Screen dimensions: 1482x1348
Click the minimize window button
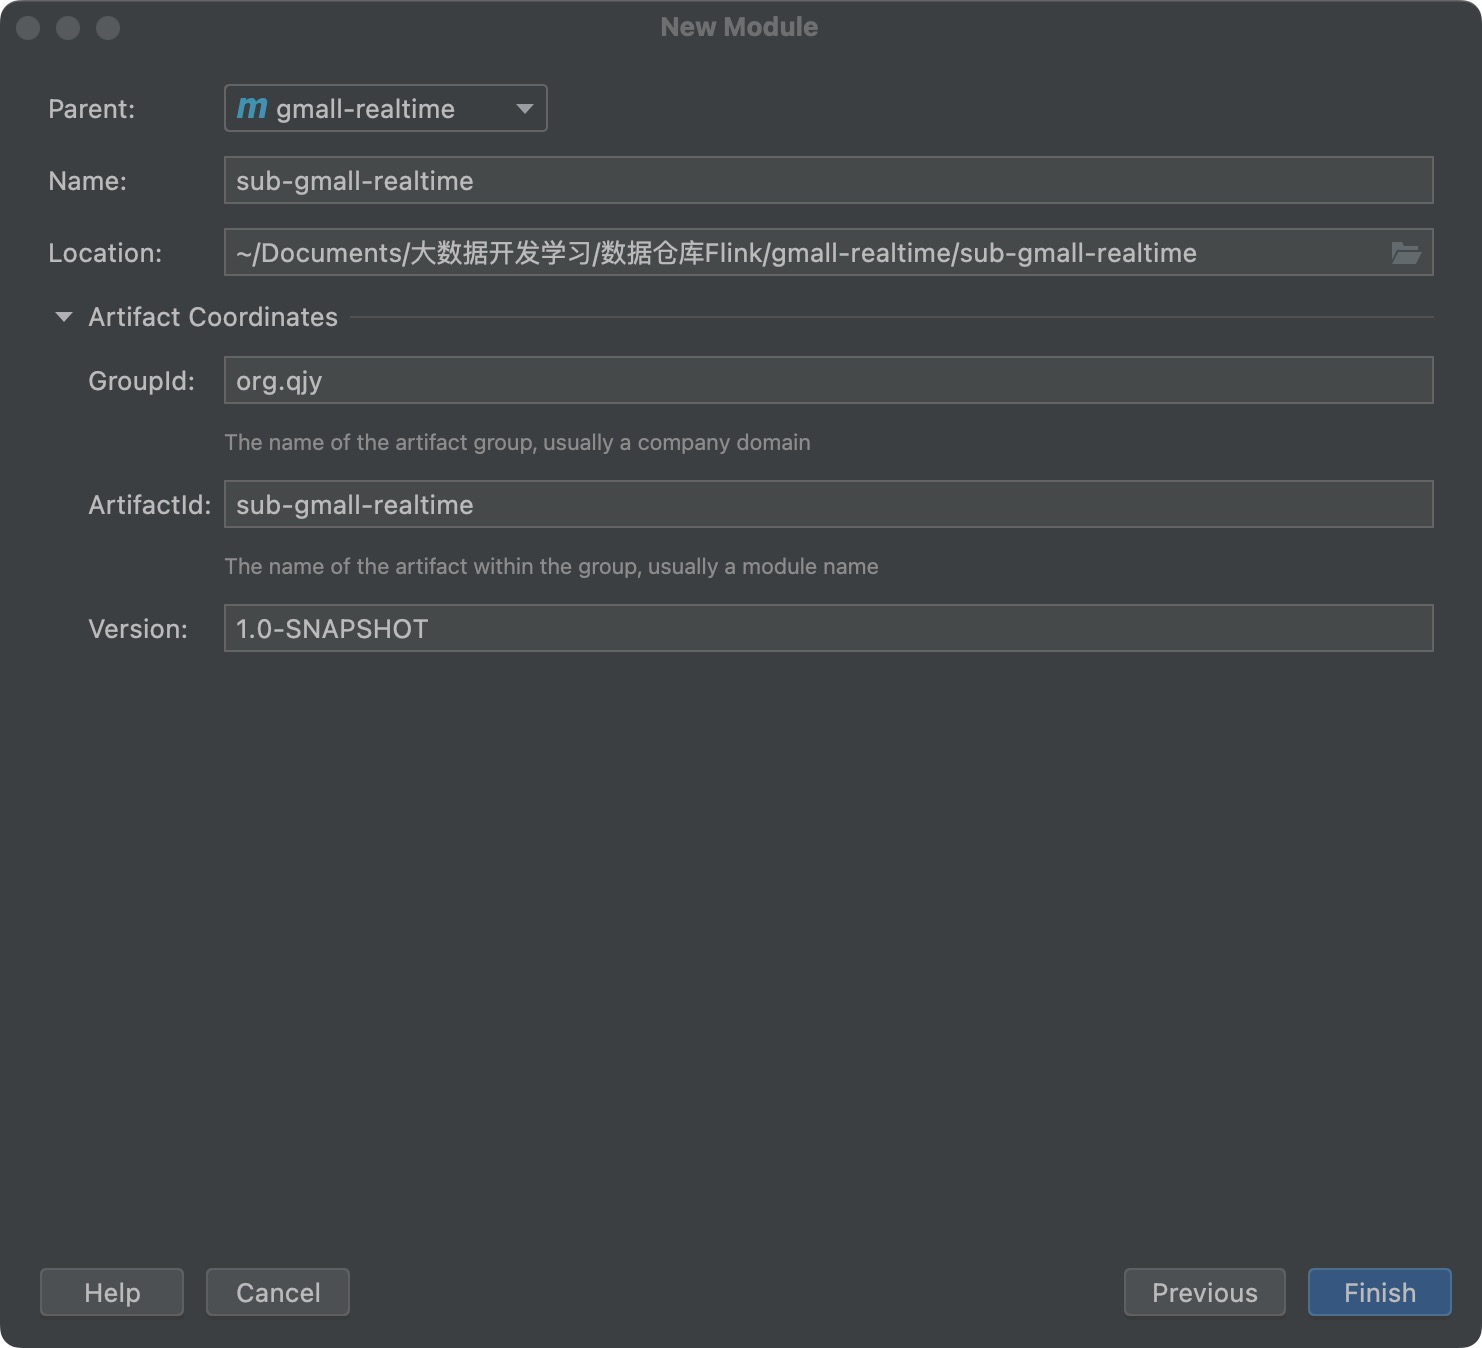click(x=68, y=28)
